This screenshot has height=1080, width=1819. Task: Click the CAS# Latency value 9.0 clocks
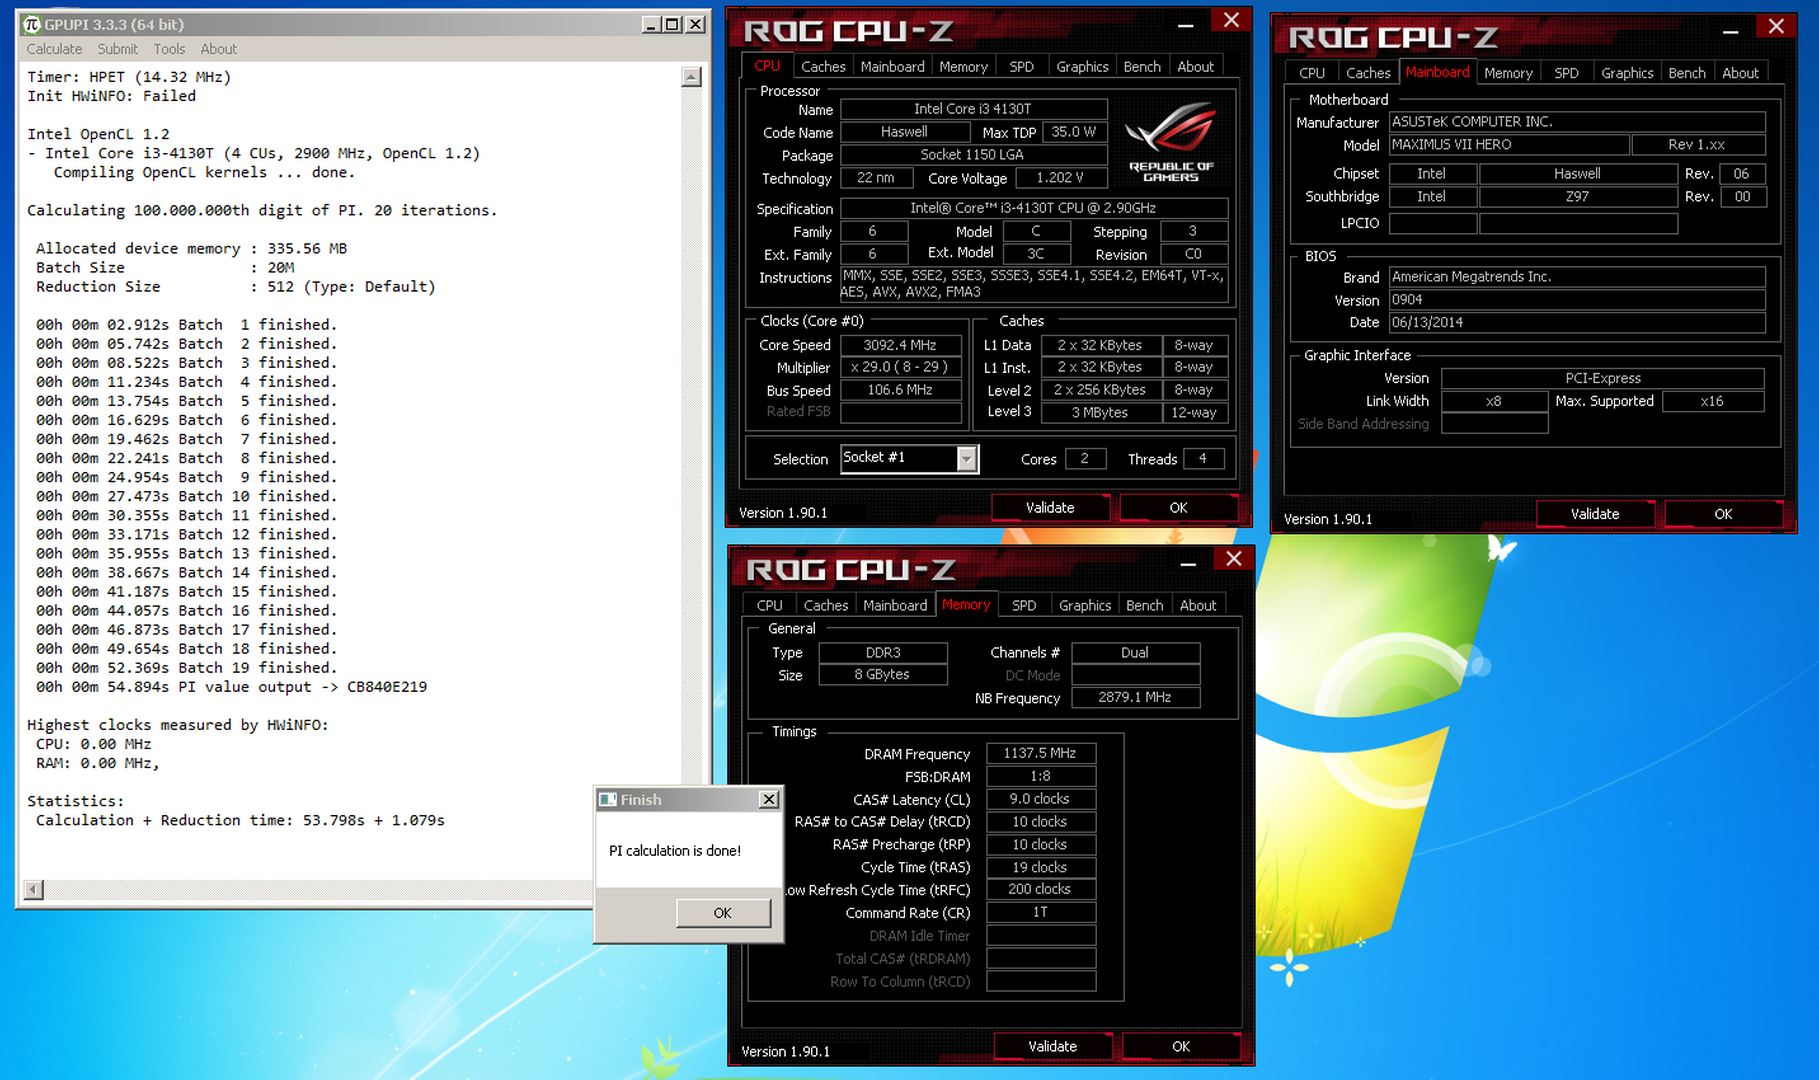pos(1041,799)
